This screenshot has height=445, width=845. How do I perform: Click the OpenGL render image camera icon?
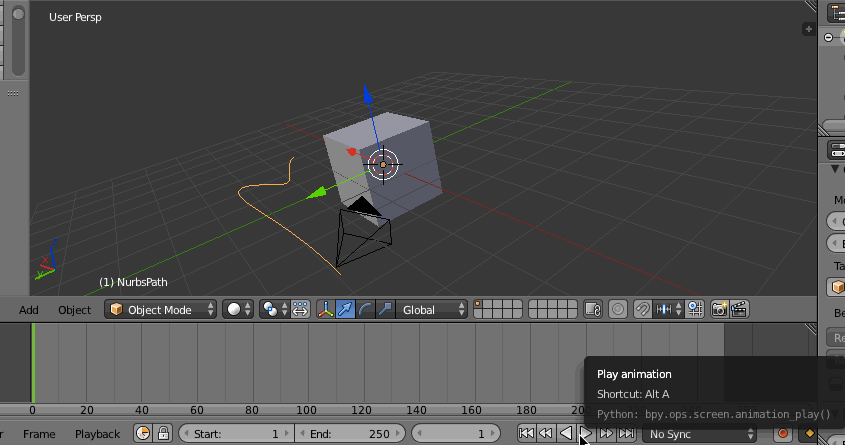pyautogui.click(x=719, y=310)
